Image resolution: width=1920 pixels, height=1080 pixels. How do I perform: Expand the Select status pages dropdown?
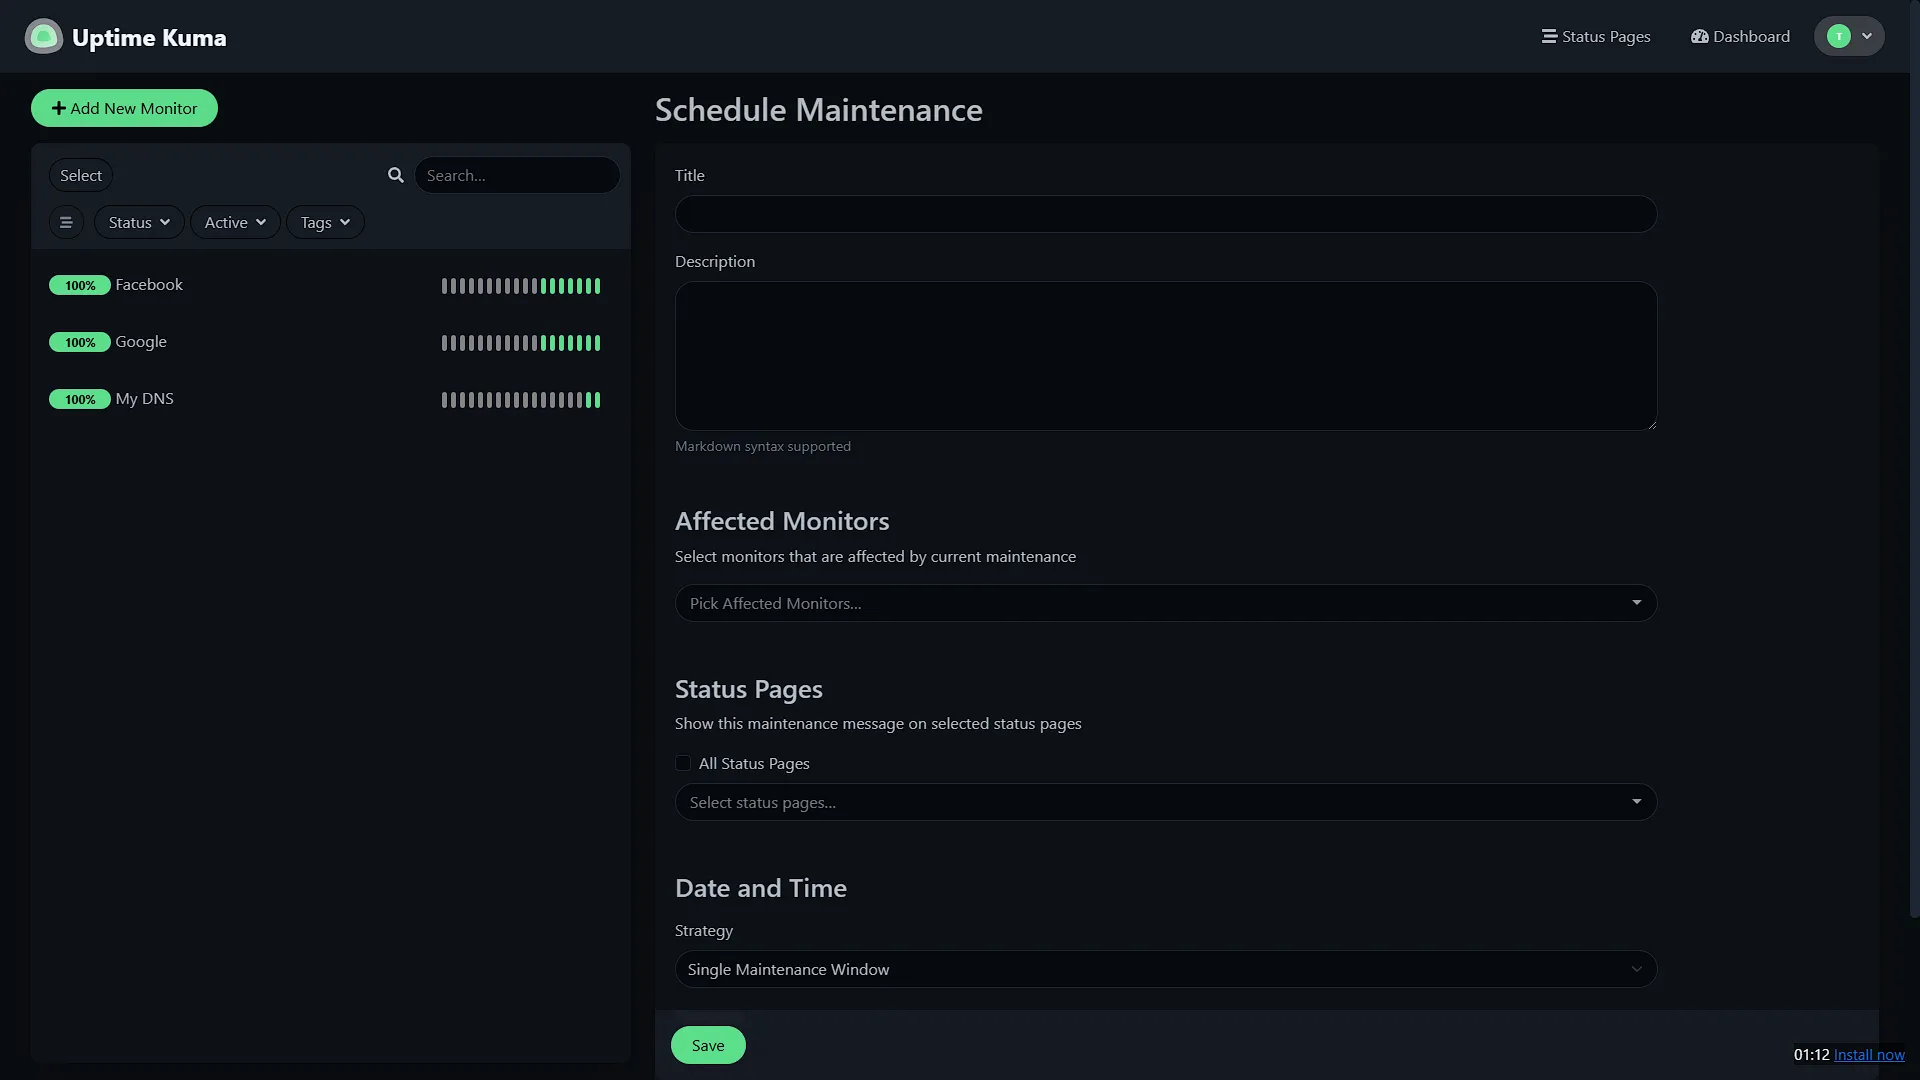1166,802
